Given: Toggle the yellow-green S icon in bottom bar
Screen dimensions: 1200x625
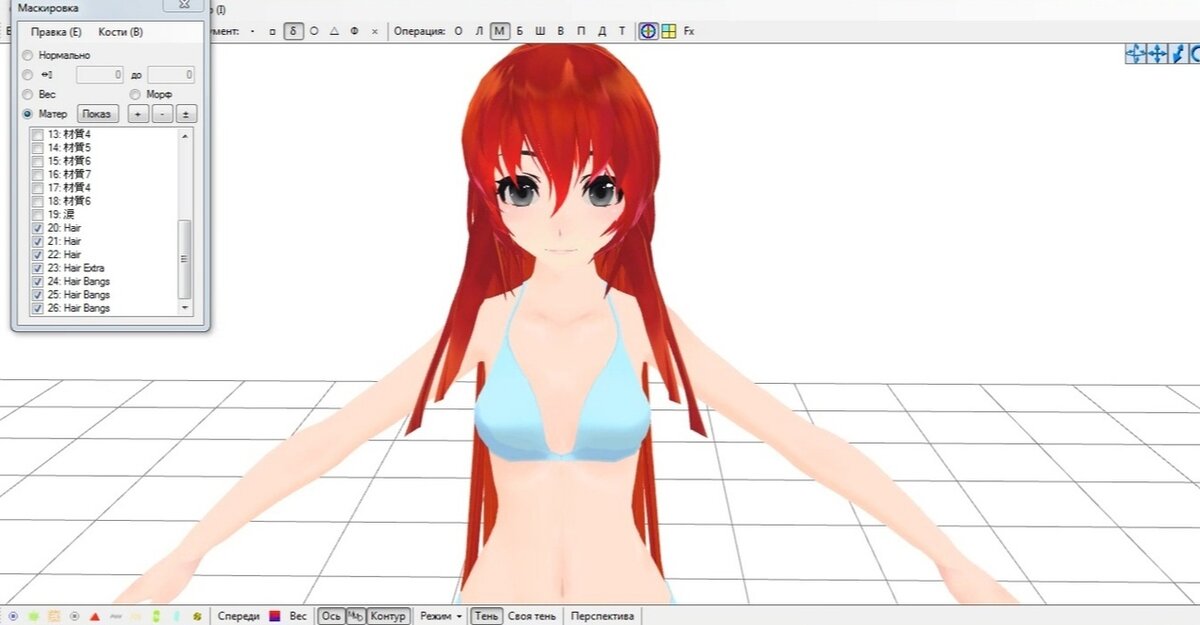Looking at the screenshot, I should (197, 616).
